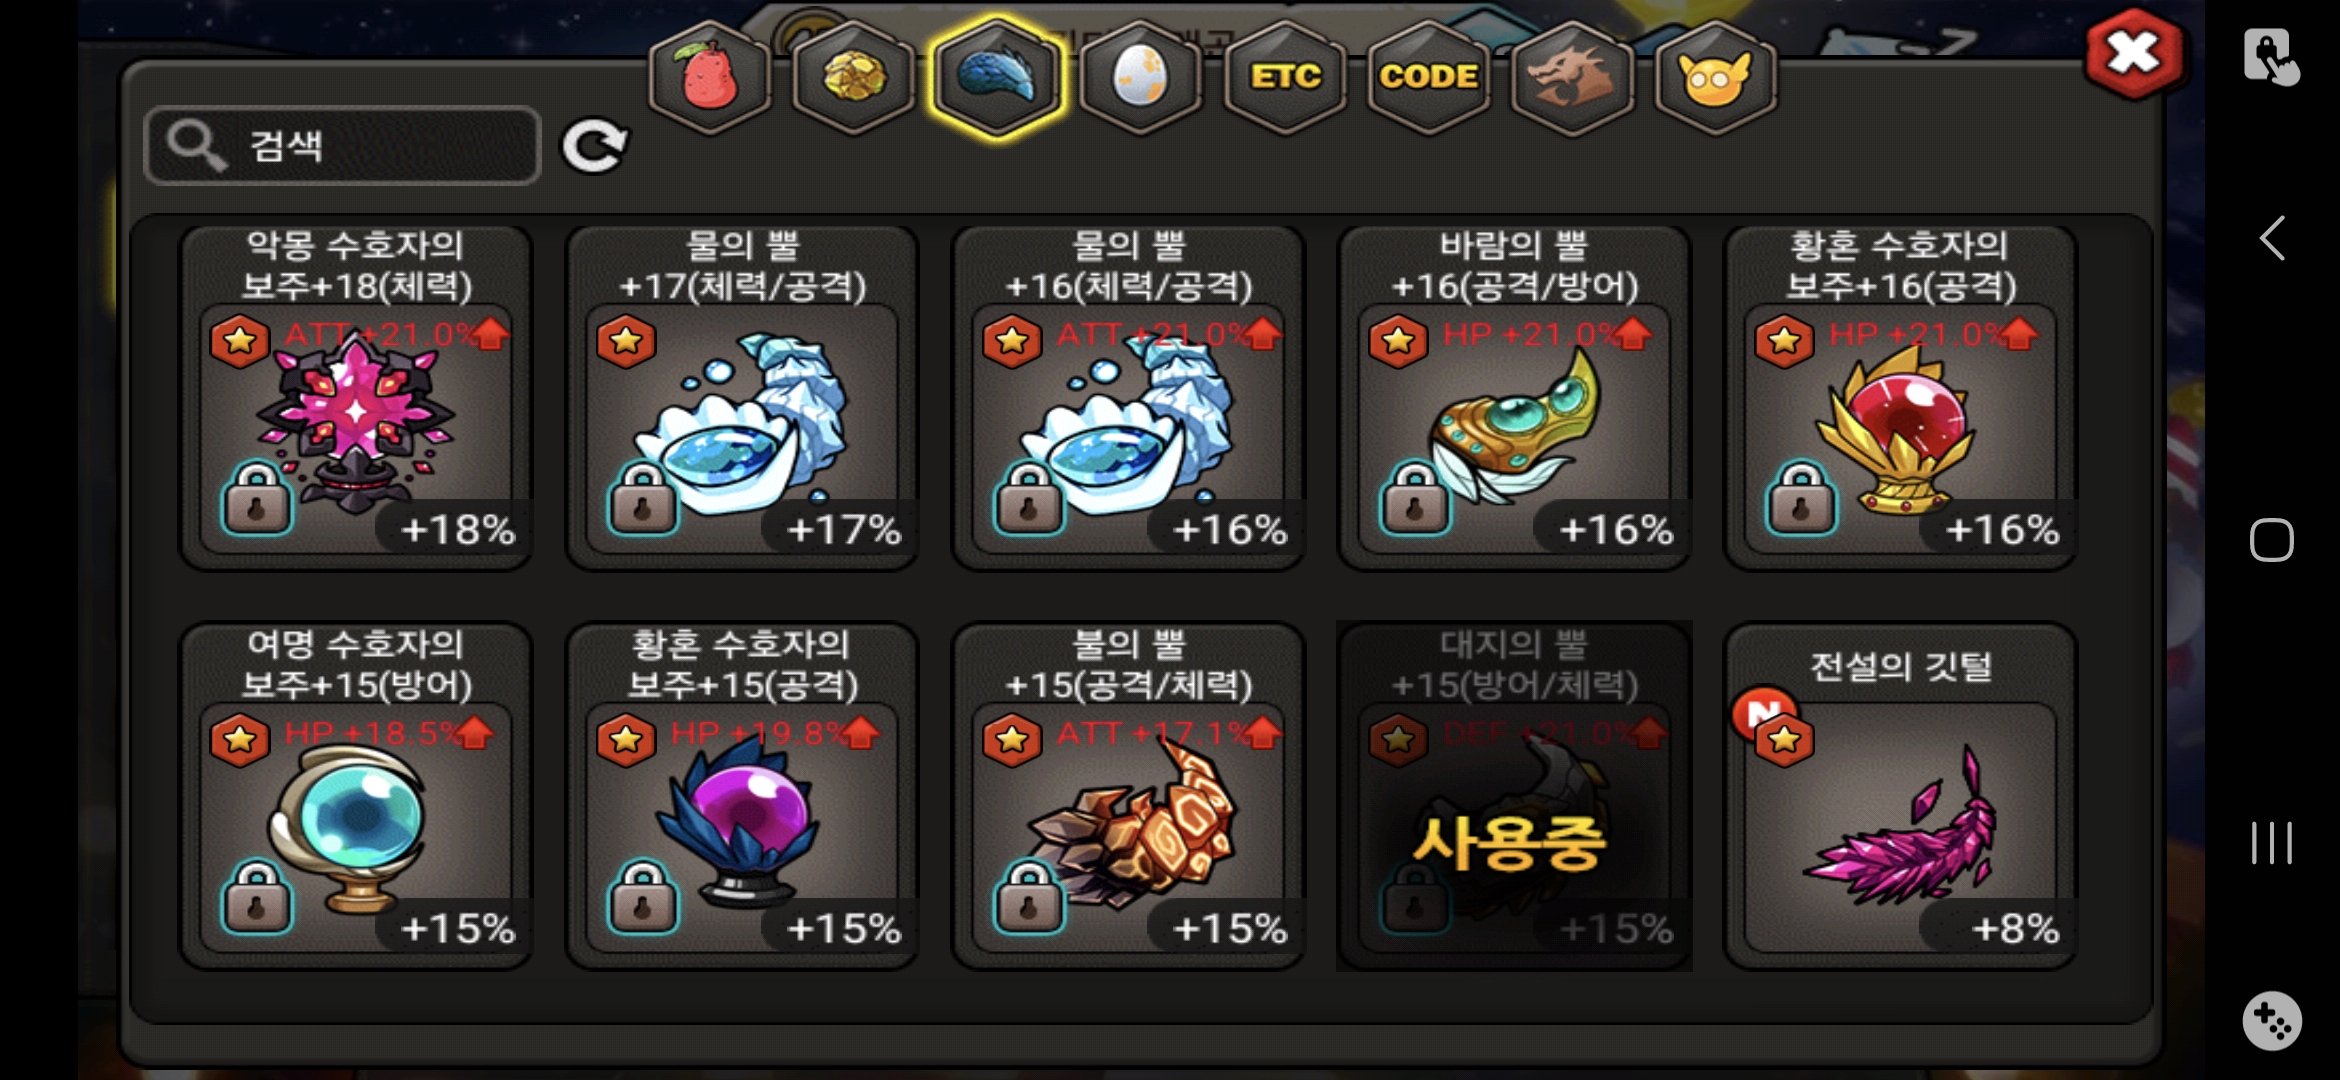Viewport: 2340px width, 1080px height.
Task: Open the fruit food category tab
Action: (709, 77)
